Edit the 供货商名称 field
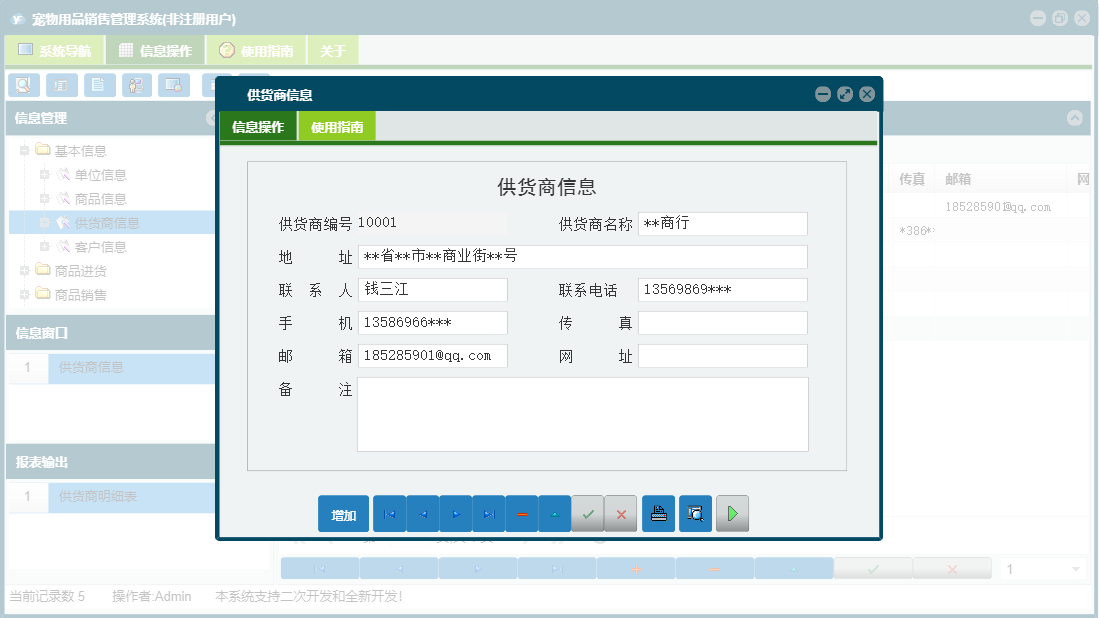The image size is (1099, 618). [x=723, y=224]
